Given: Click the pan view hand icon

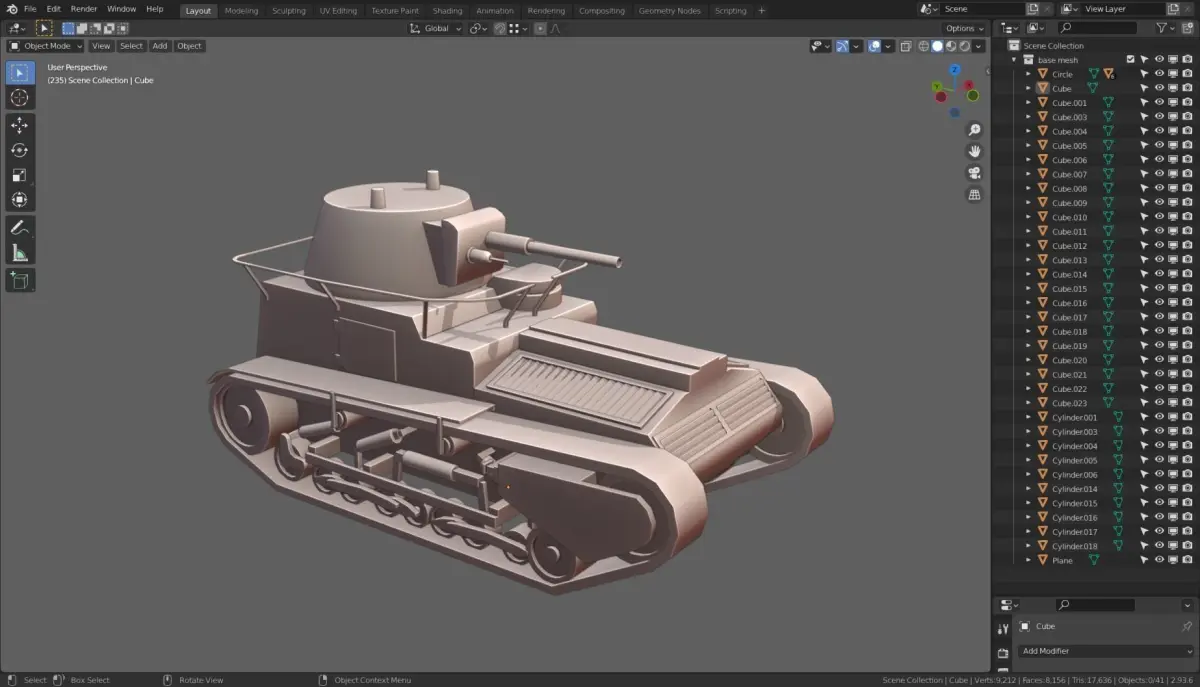Looking at the screenshot, I should pos(974,151).
